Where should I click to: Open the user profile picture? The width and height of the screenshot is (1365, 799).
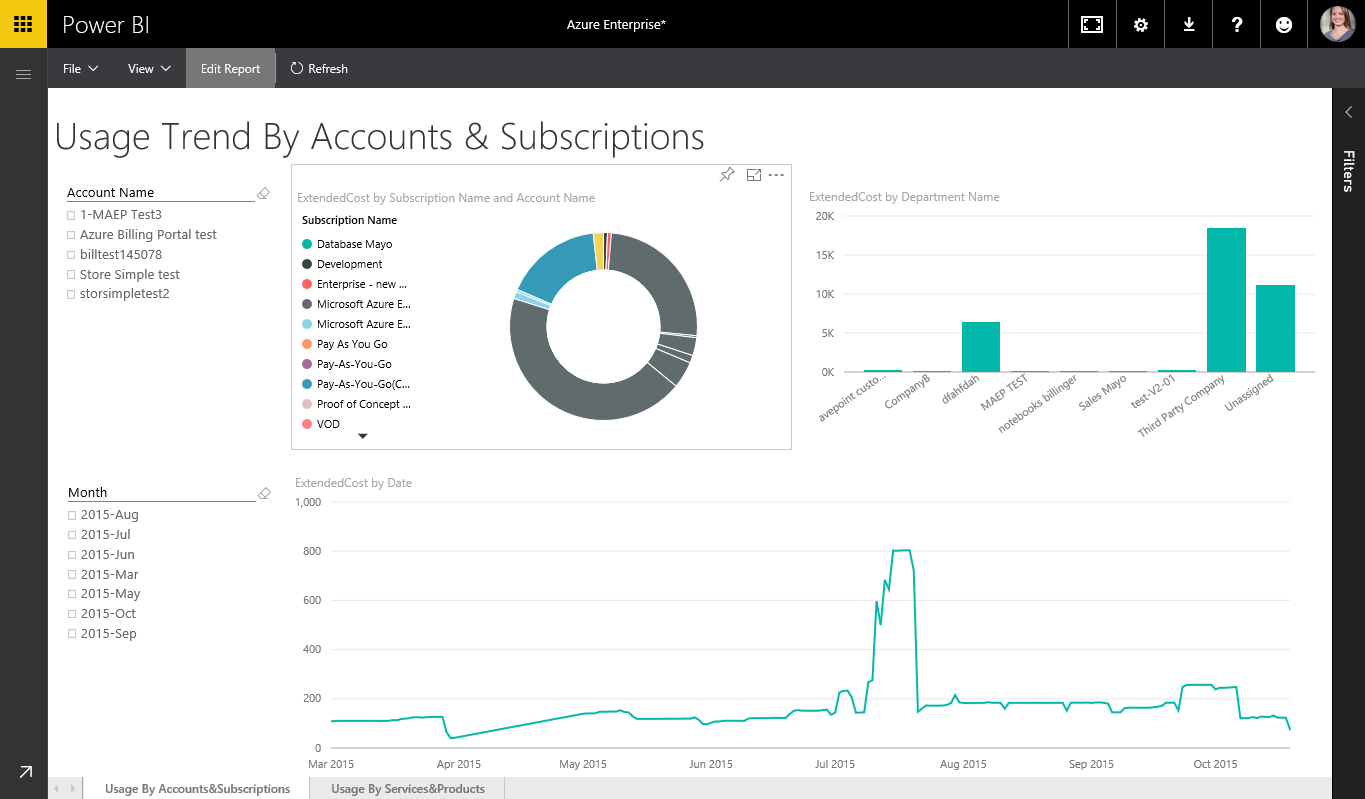point(1337,24)
